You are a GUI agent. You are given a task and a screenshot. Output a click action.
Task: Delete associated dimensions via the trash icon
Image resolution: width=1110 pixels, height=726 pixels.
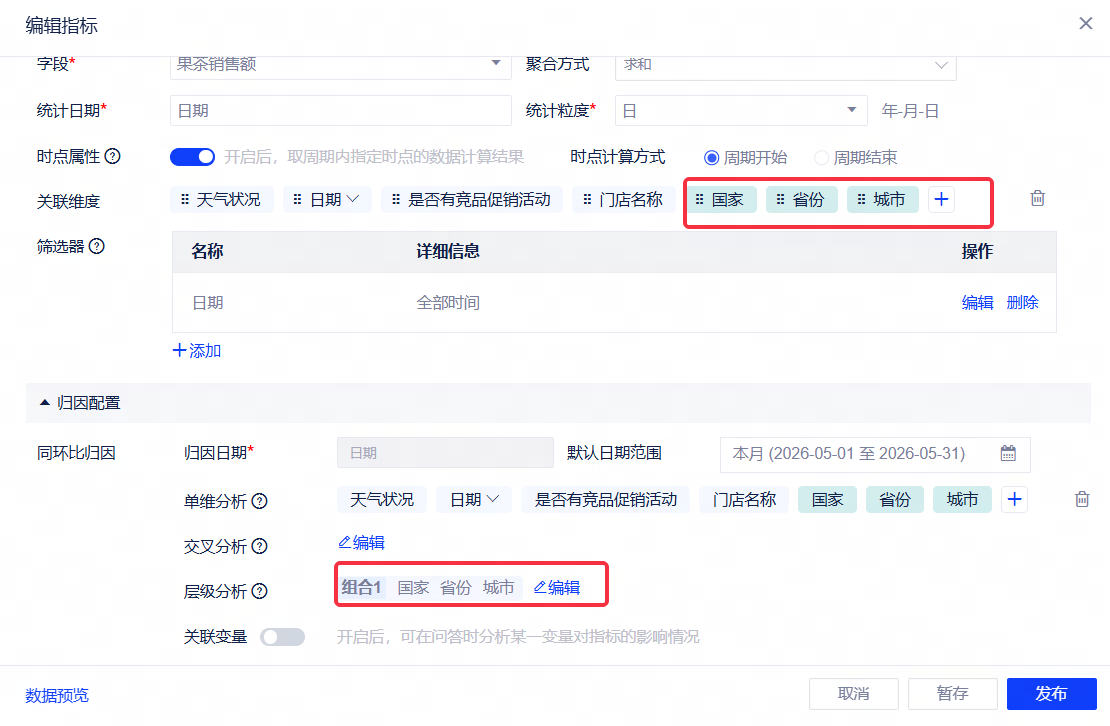click(1037, 198)
